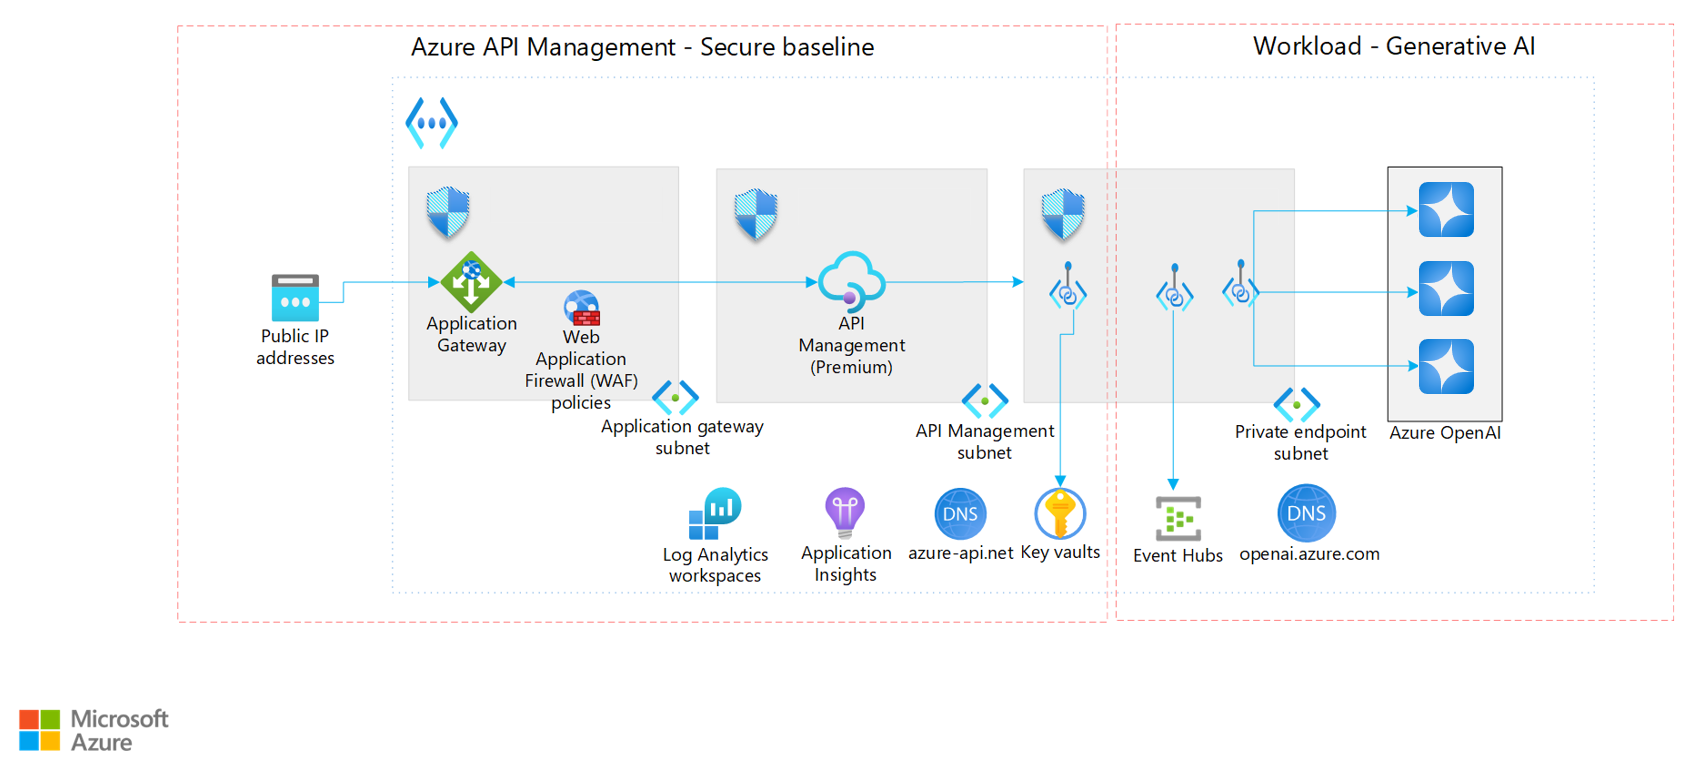Screen dimensions: 1690x766
Task: Open the Application Insights lightbulb icon
Action: (845, 513)
